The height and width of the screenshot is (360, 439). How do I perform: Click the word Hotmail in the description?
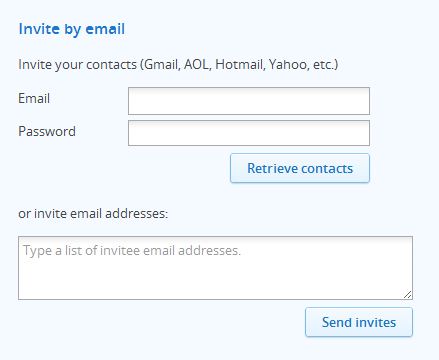(240, 64)
